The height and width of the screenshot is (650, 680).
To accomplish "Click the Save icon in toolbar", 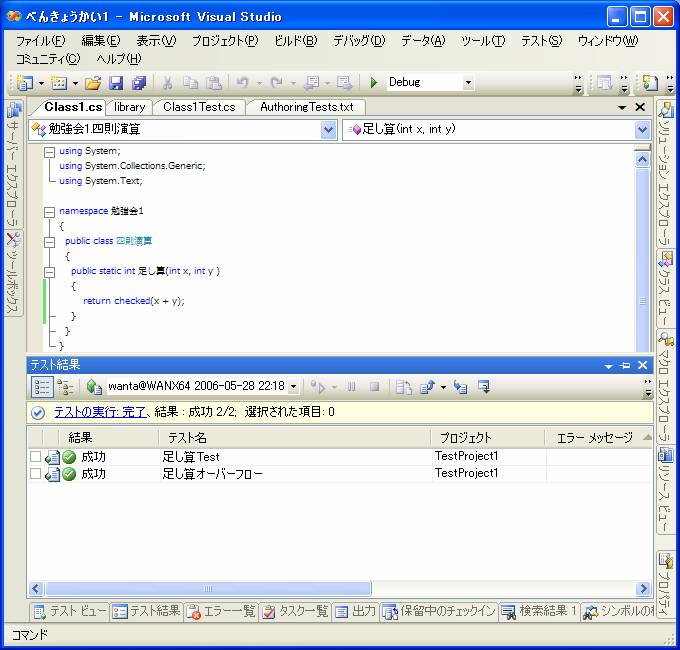I will click(116, 82).
